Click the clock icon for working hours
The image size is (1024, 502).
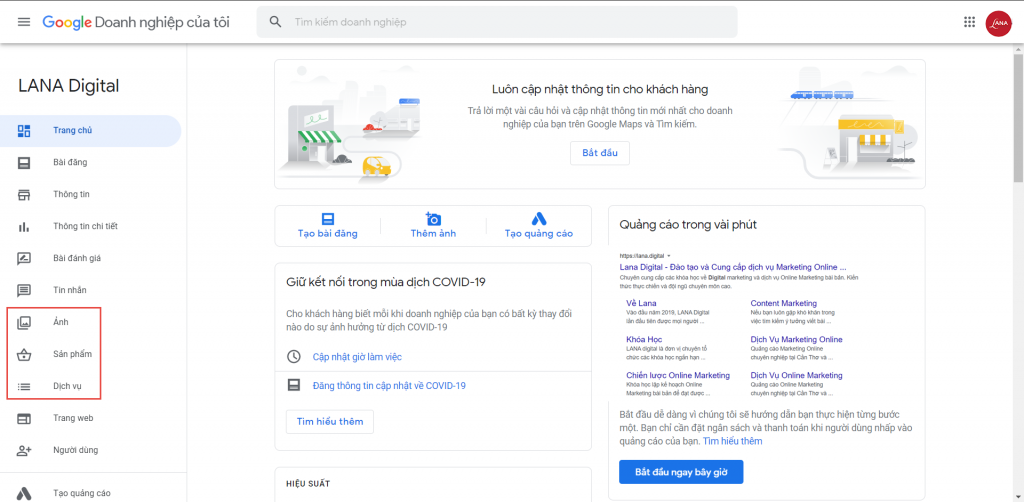tap(294, 357)
